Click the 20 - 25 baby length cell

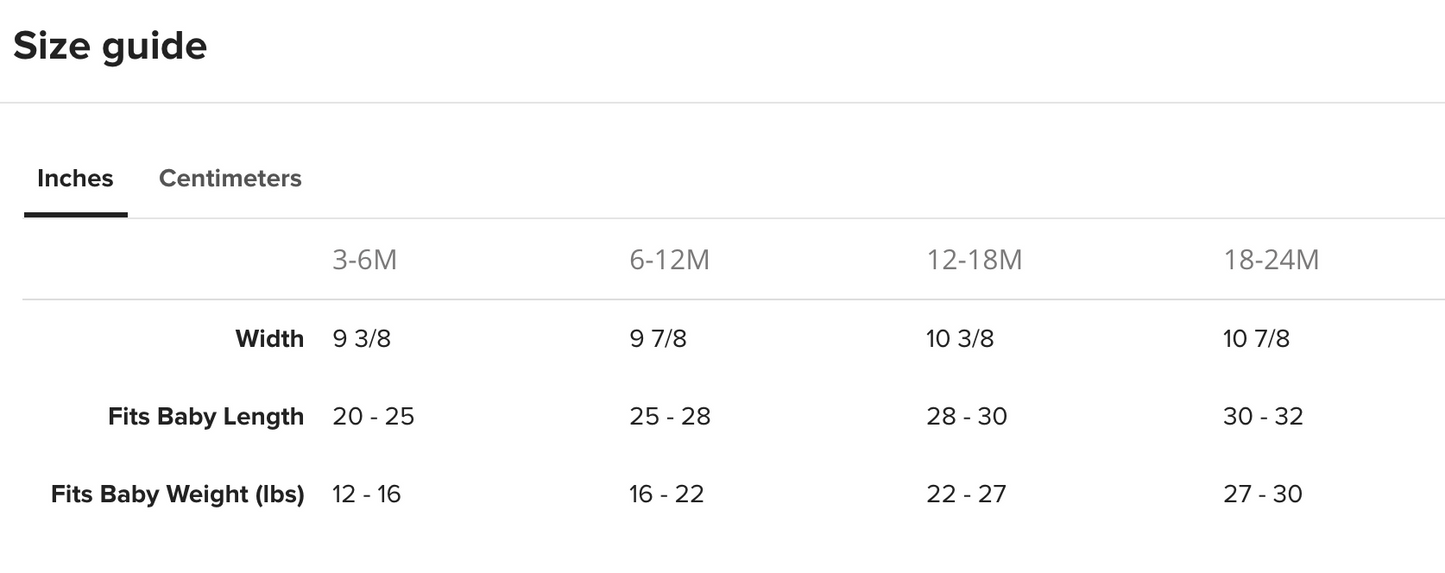coord(373,417)
